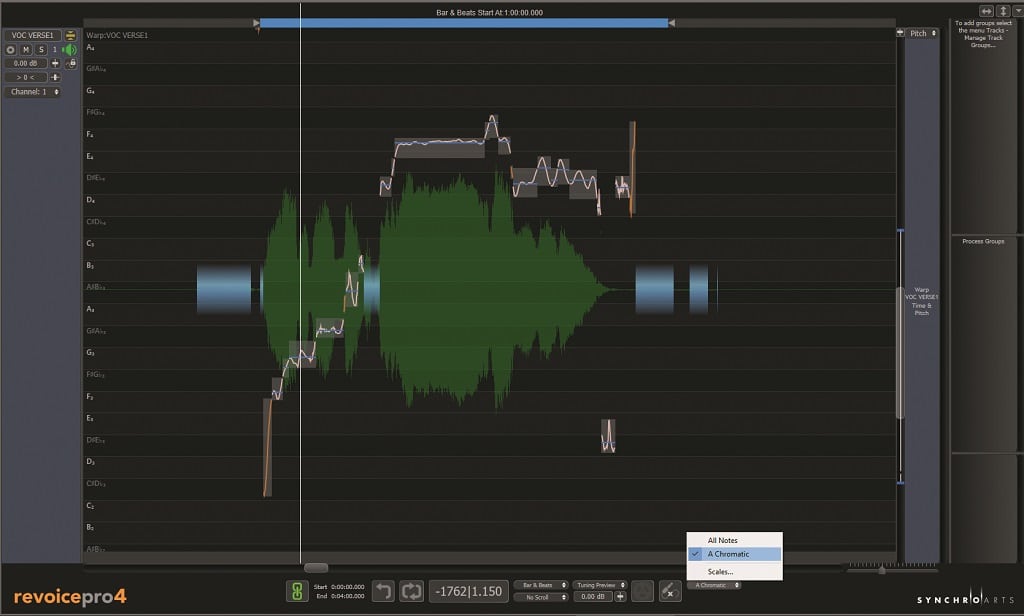Toggle the green link chain button
The height and width of the screenshot is (616, 1024).
[x=297, y=591]
